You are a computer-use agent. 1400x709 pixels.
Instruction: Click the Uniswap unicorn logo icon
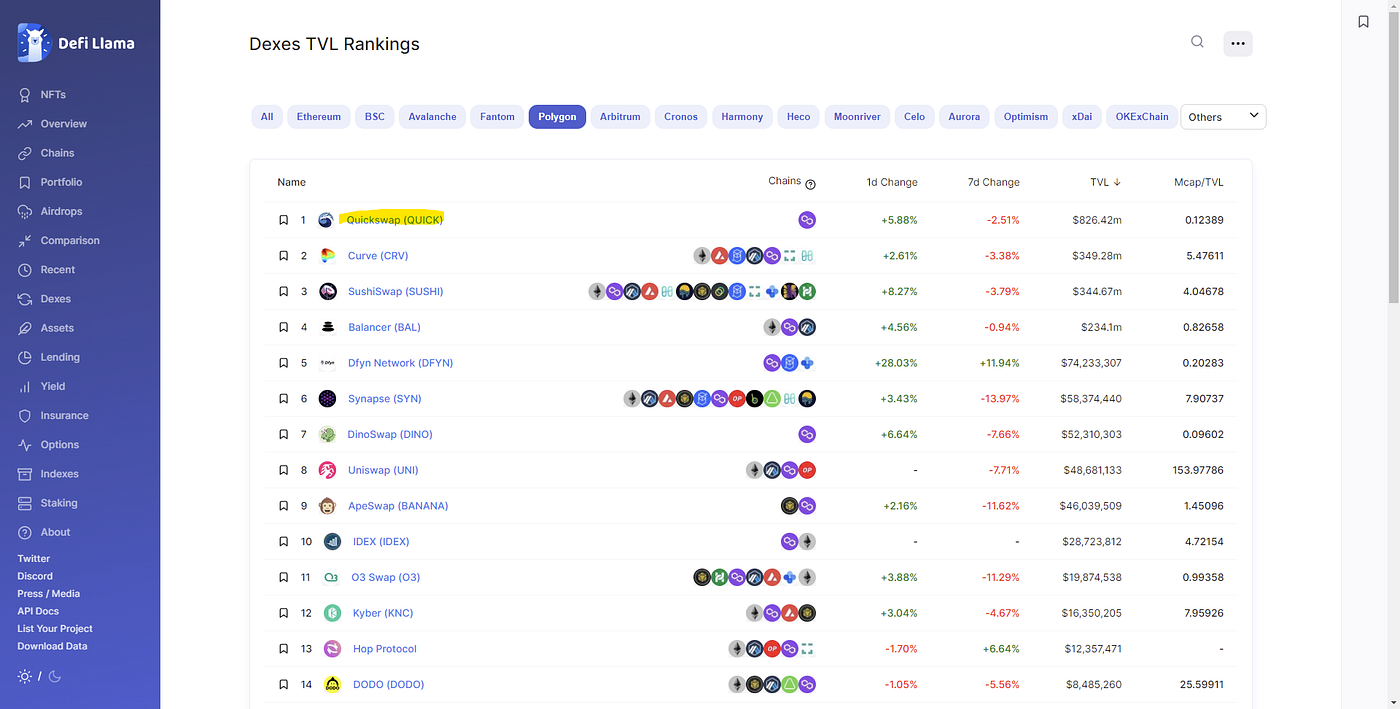(327, 470)
